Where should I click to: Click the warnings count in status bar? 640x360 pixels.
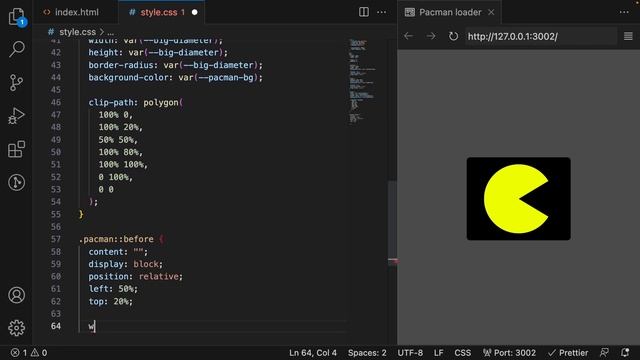pyautogui.click(x=39, y=353)
